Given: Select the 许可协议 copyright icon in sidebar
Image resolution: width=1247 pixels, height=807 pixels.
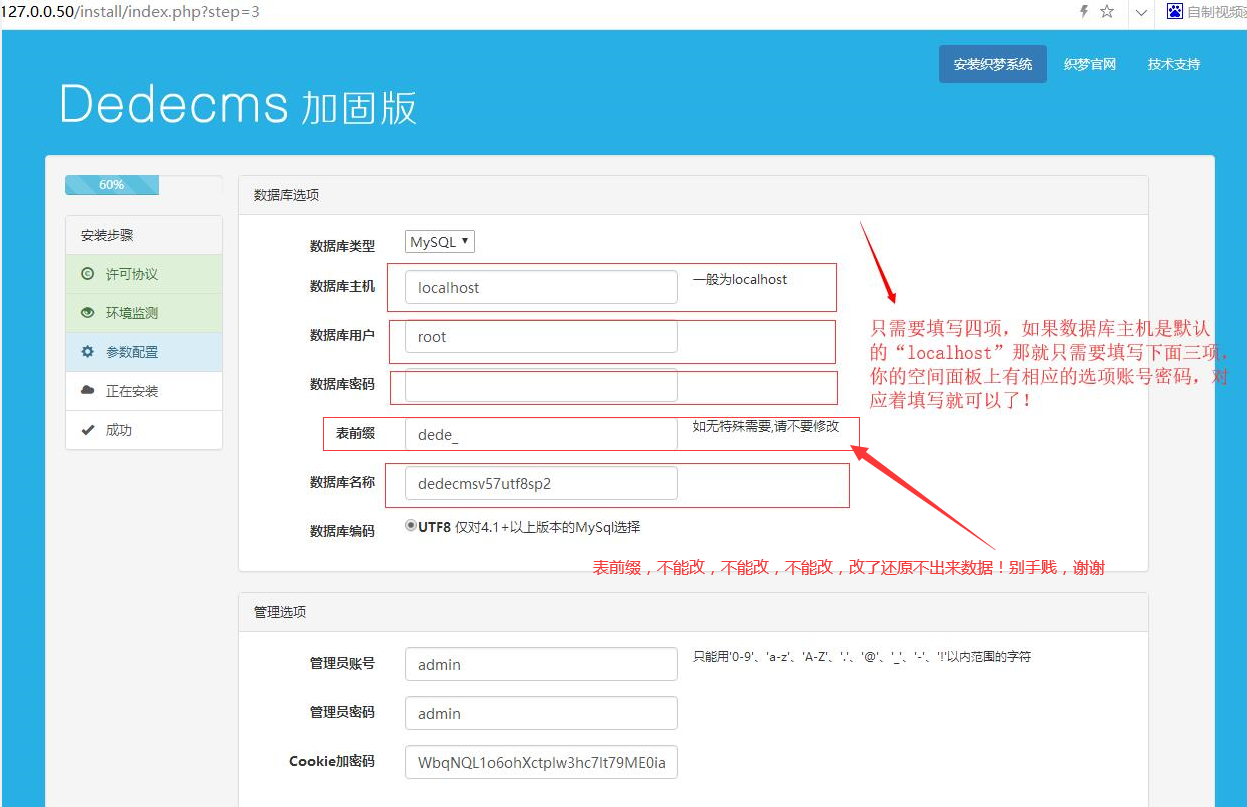Looking at the screenshot, I should click(89, 273).
